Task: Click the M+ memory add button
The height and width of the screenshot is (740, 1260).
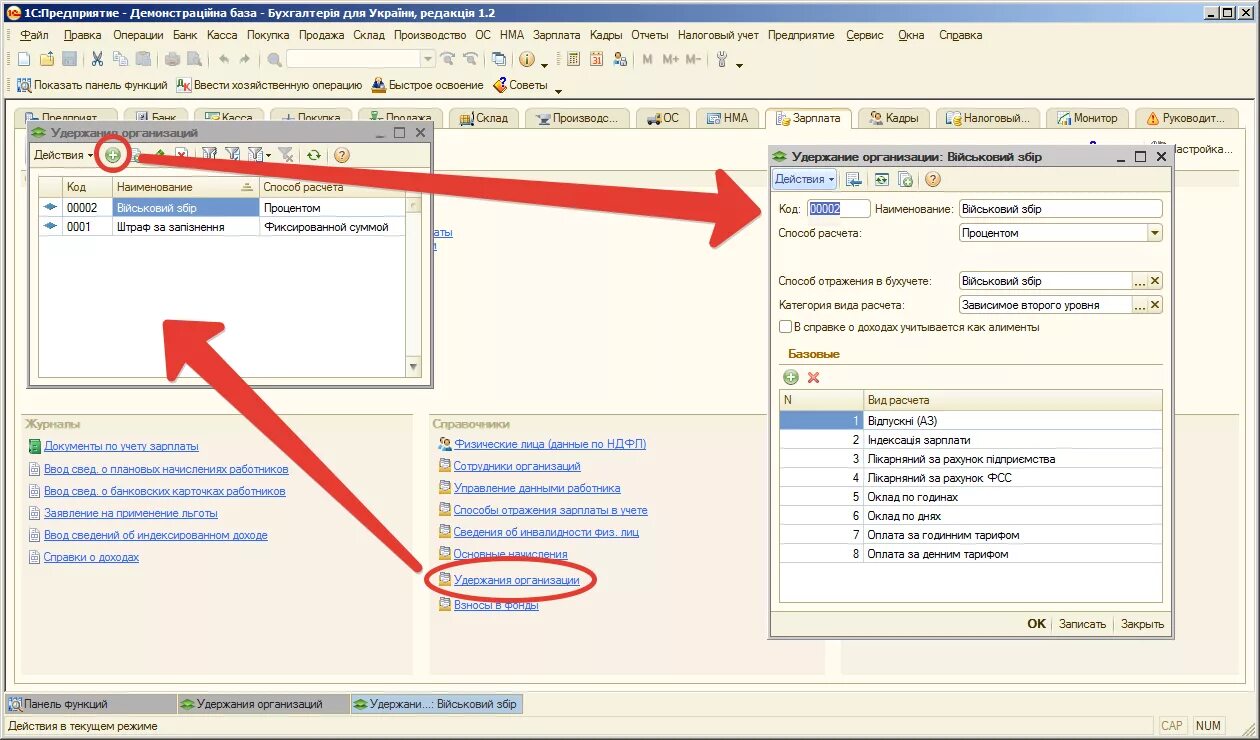Action: click(x=670, y=59)
